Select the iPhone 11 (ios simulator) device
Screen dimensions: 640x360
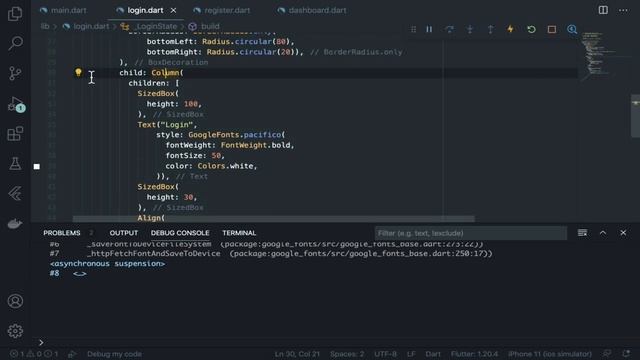(550, 354)
